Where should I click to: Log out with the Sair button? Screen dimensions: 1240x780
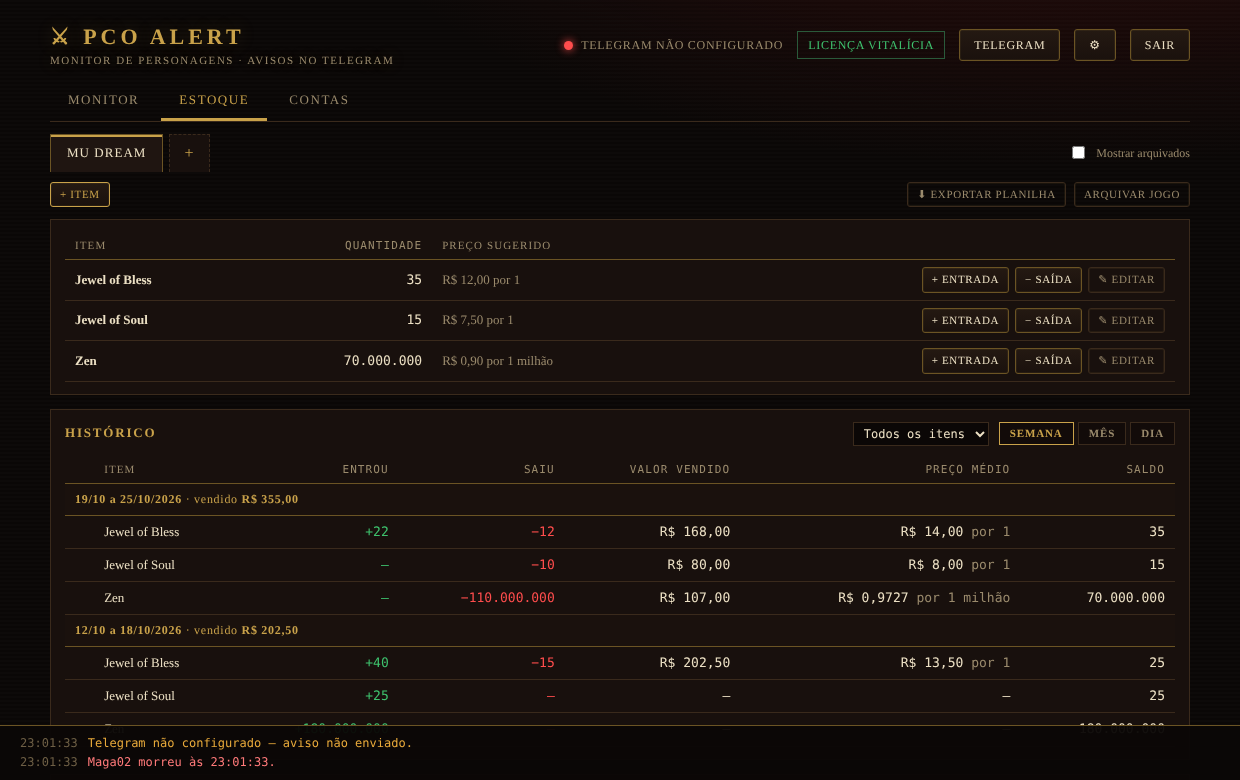[x=1160, y=45]
